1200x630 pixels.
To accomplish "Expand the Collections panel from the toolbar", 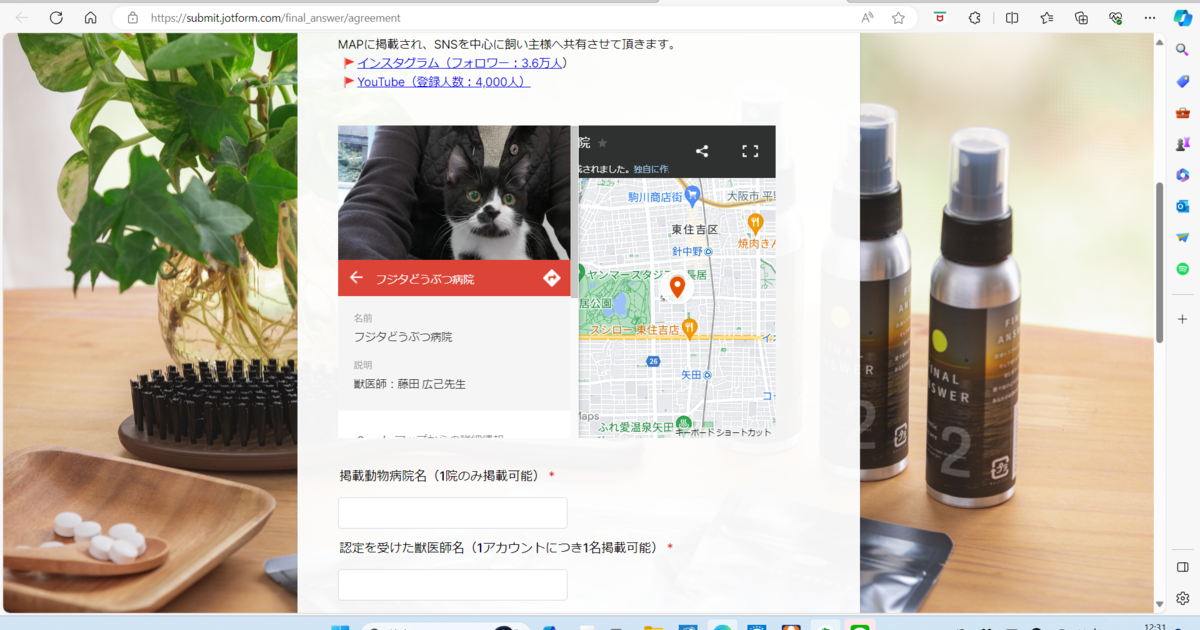I will pos(1081,18).
